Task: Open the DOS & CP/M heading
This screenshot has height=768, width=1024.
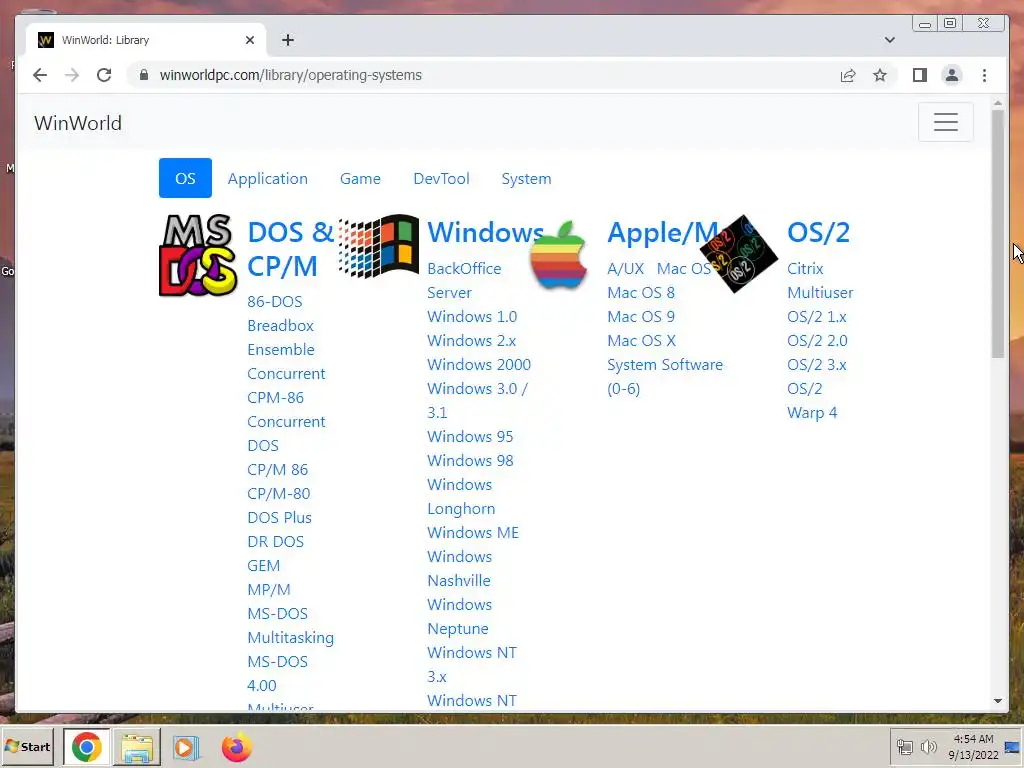Action: pyautogui.click(x=291, y=249)
